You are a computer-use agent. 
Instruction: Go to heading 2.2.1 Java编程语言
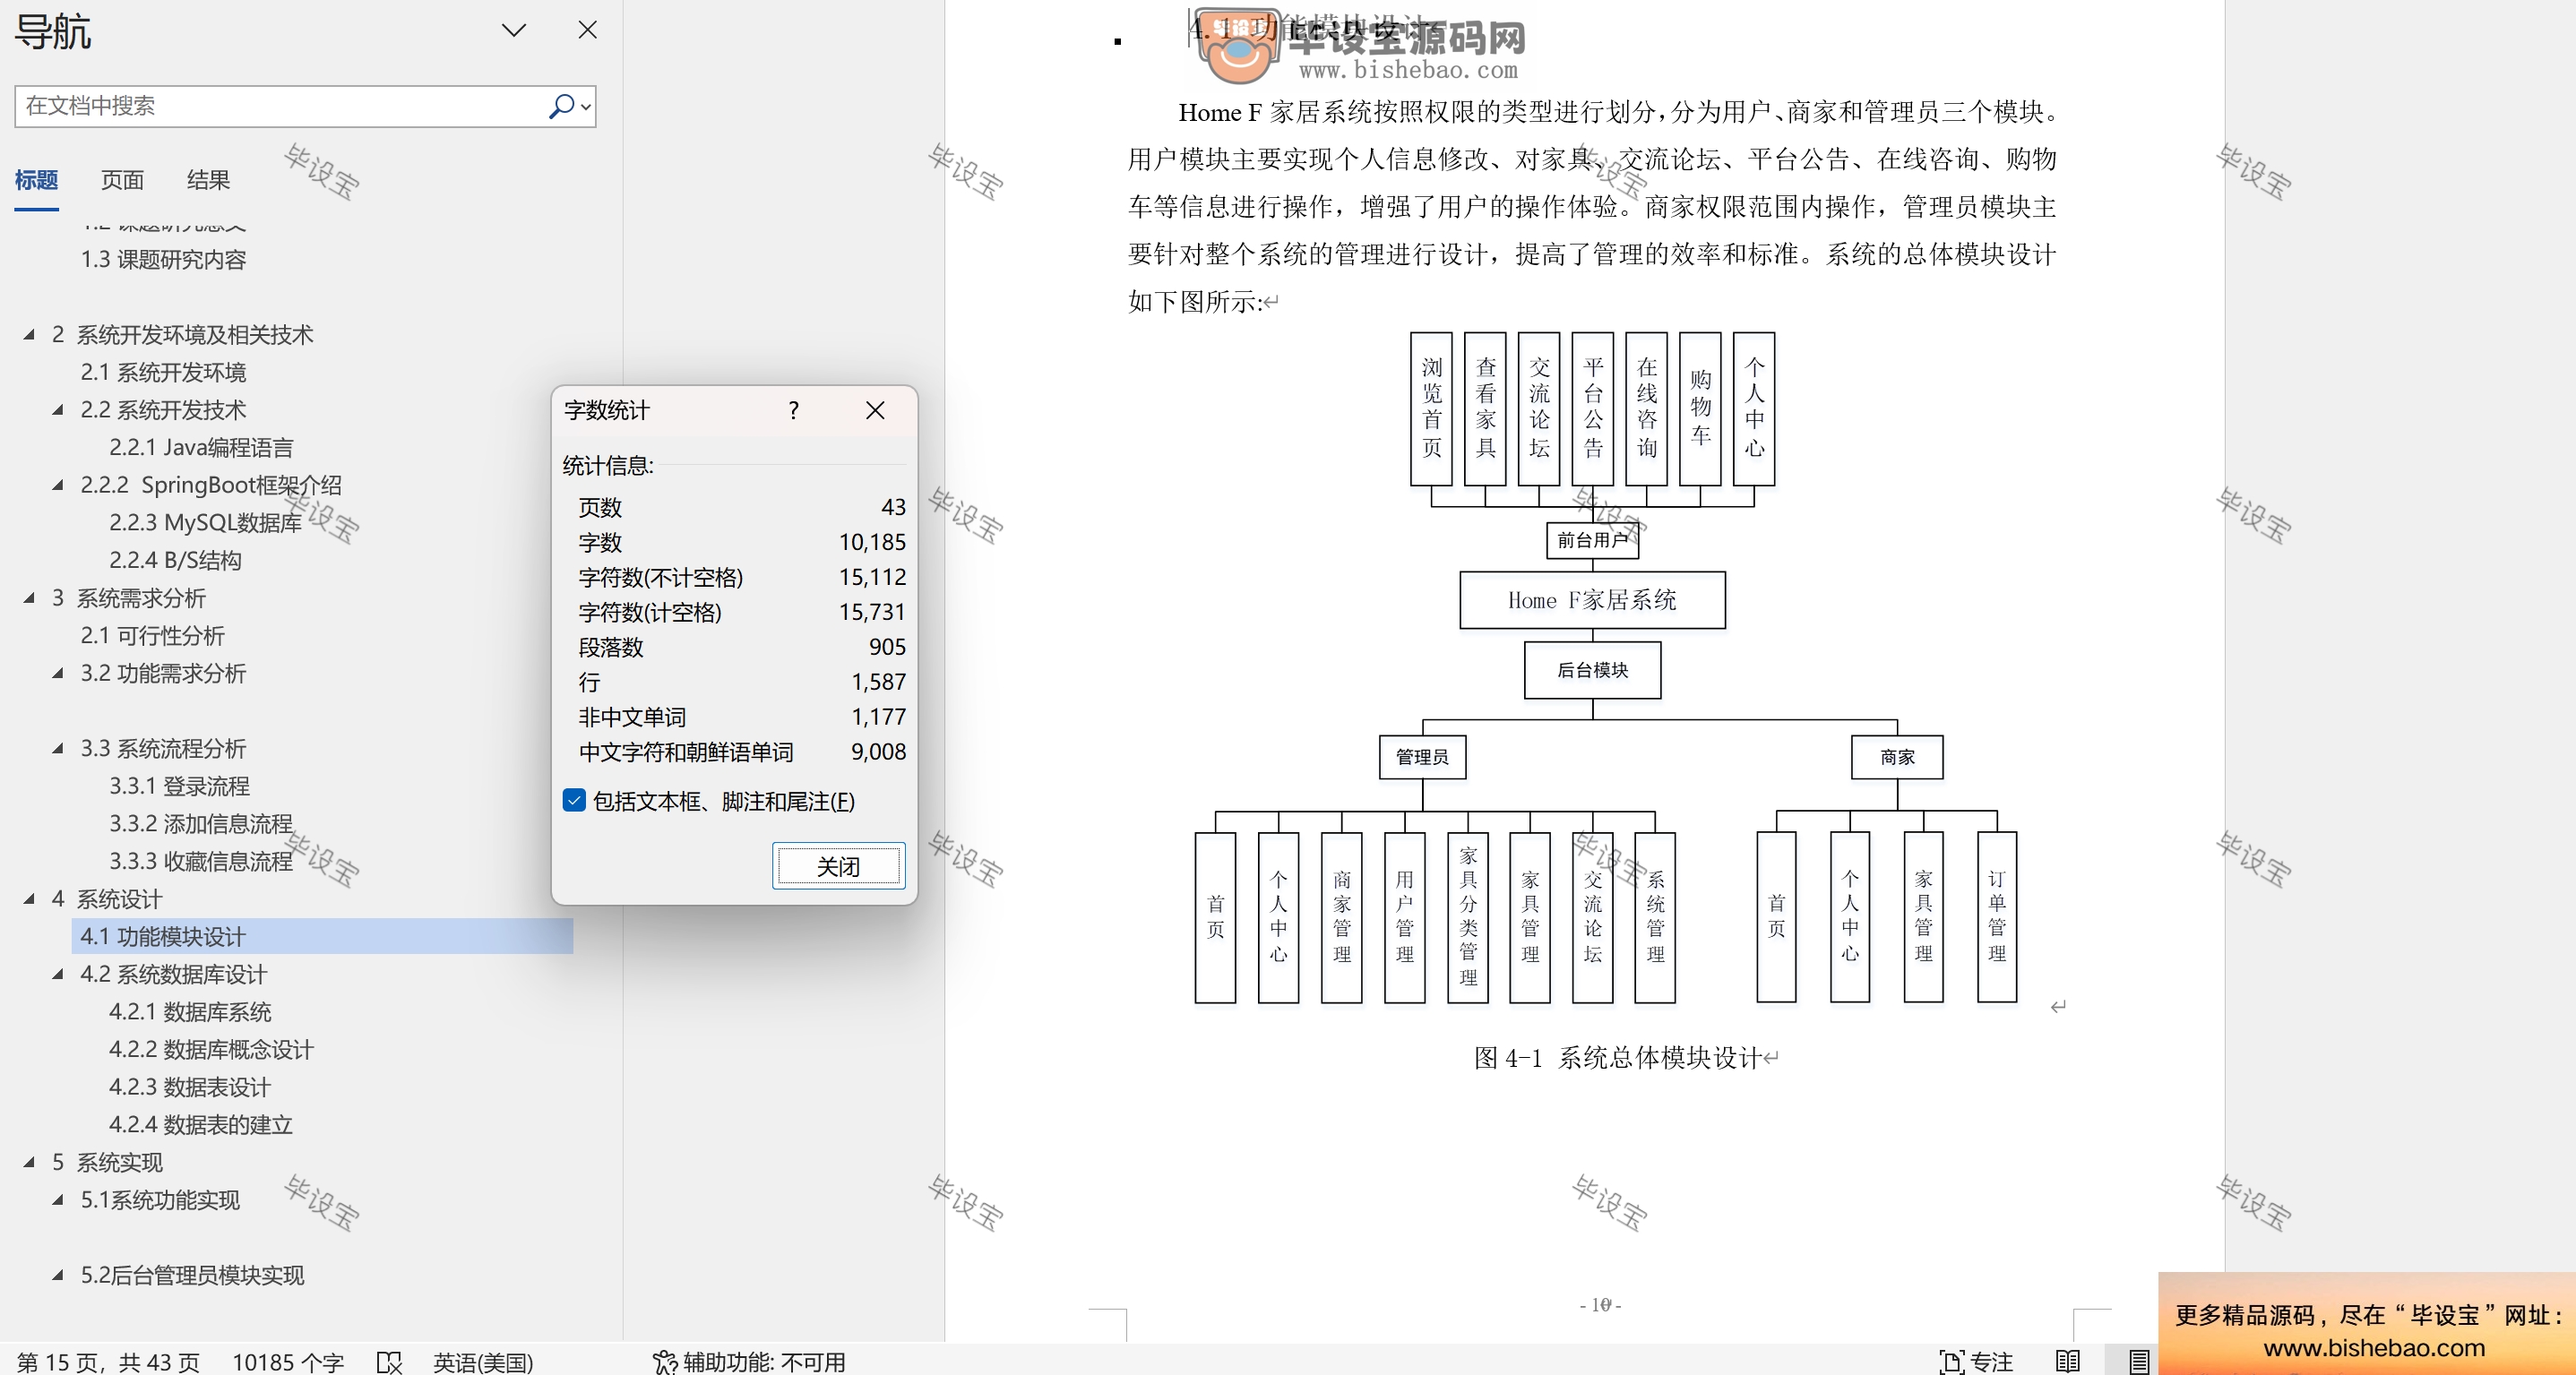coord(201,447)
